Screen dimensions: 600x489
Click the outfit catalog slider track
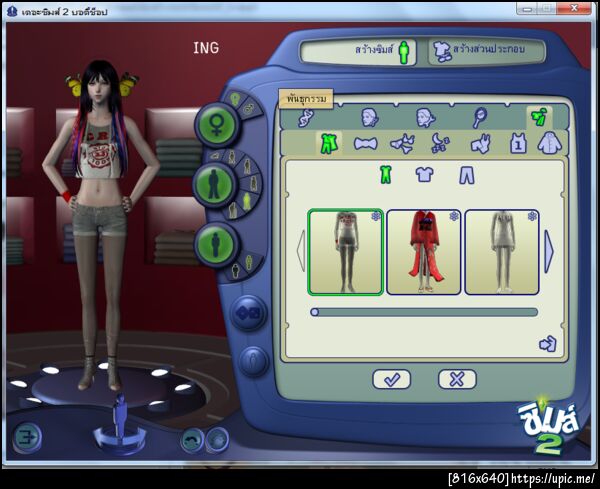tap(424, 312)
